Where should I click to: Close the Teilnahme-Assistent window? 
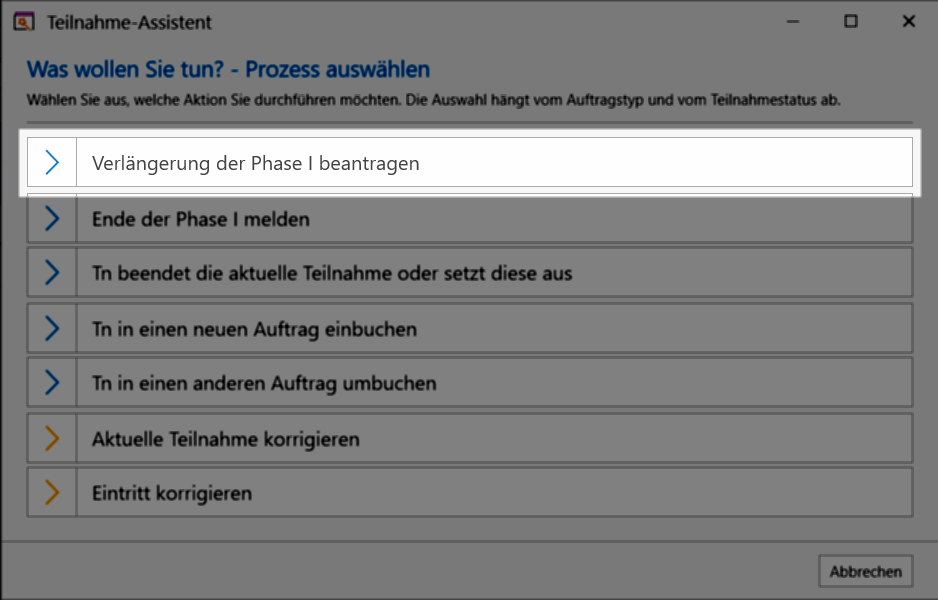pos(909,22)
